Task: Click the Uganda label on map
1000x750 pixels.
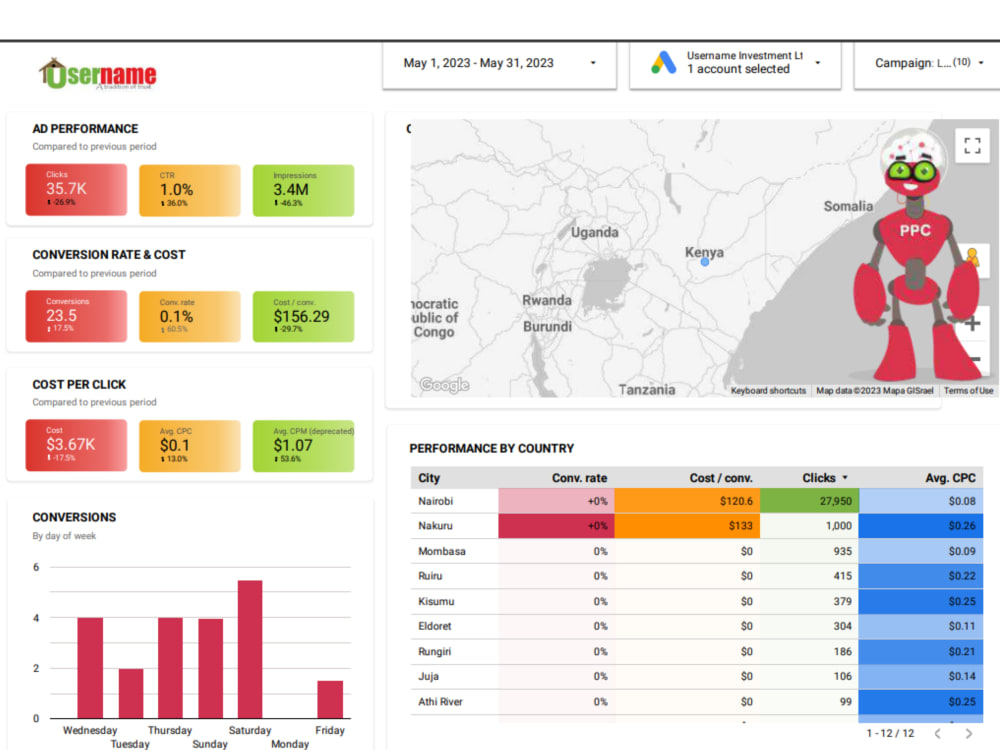Action: (594, 232)
